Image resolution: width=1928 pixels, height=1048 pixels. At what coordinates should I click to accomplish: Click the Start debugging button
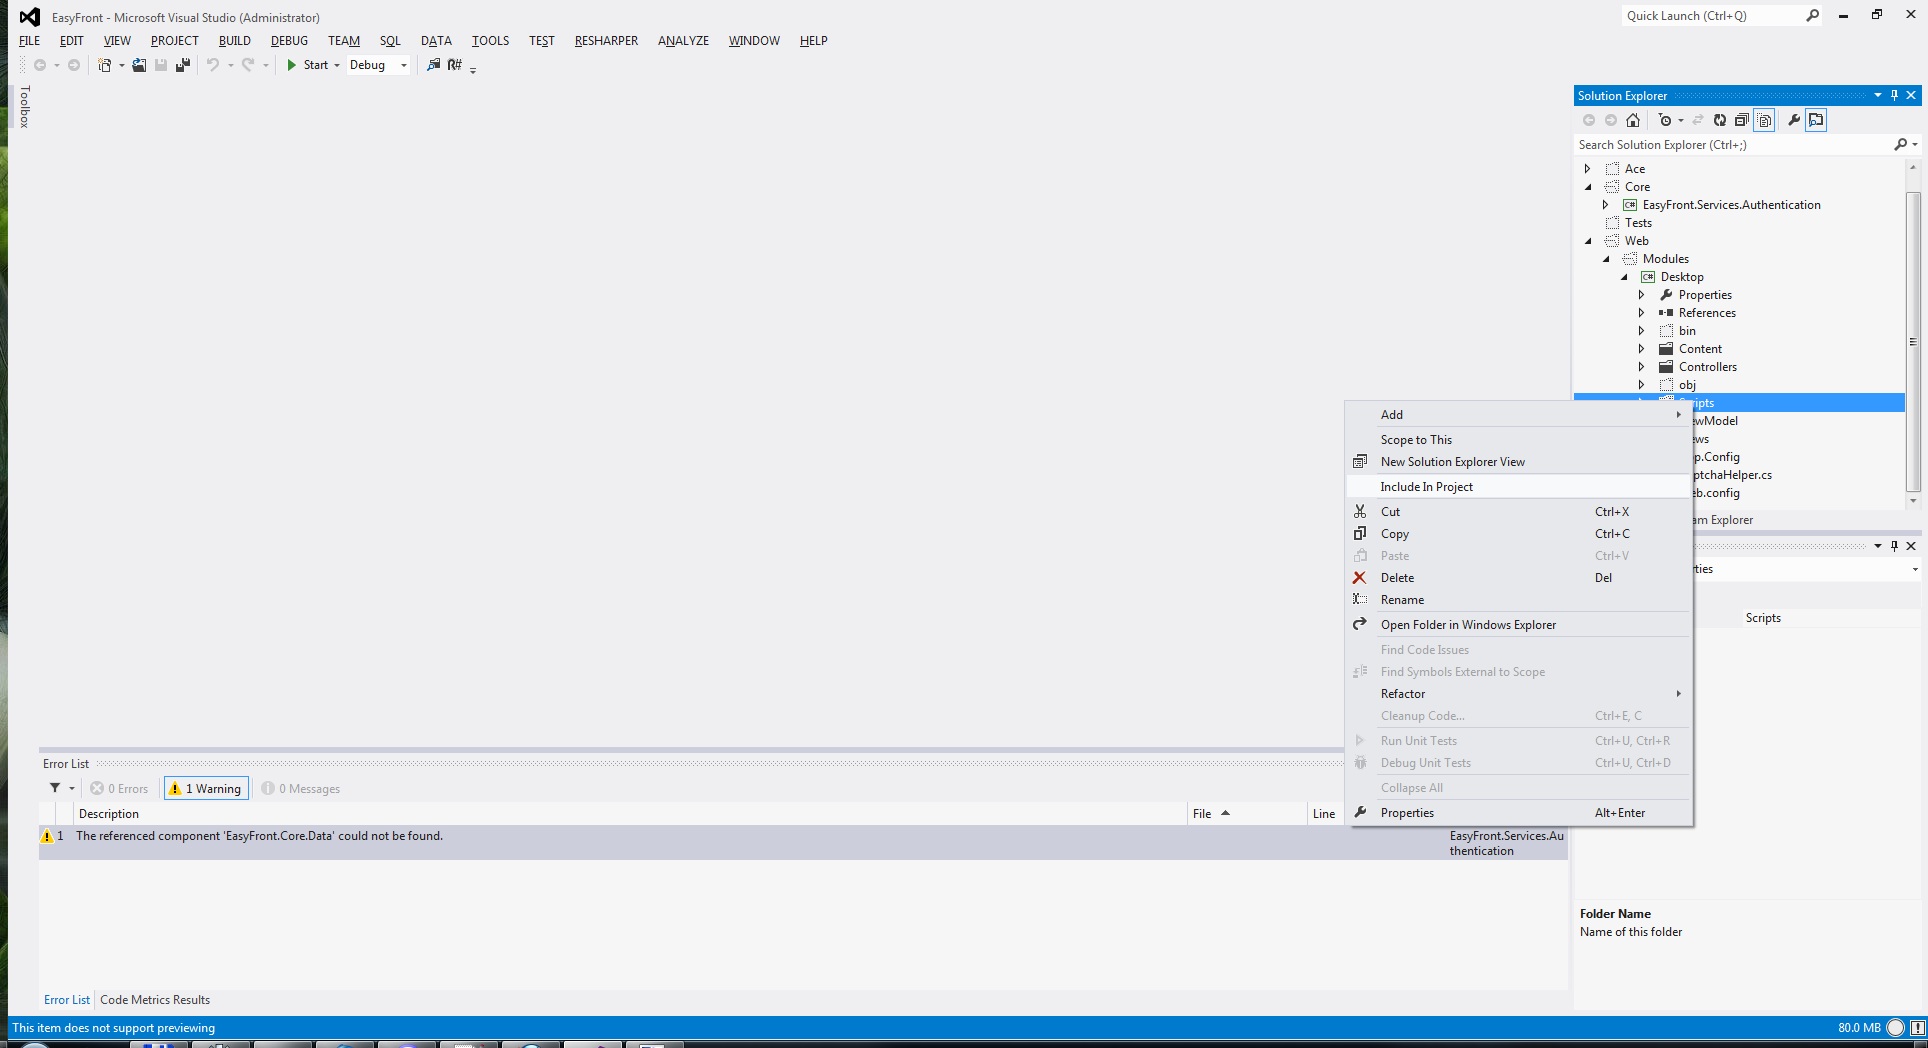point(307,65)
